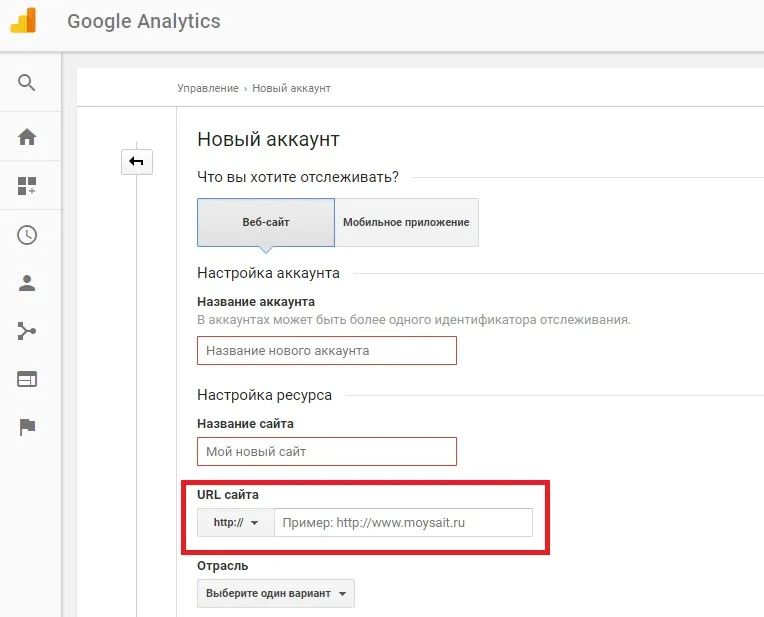Image resolution: width=764 pixels, height=617 pixels.
Task: Click the site URL input field
Action: click(x=403, y=522)
